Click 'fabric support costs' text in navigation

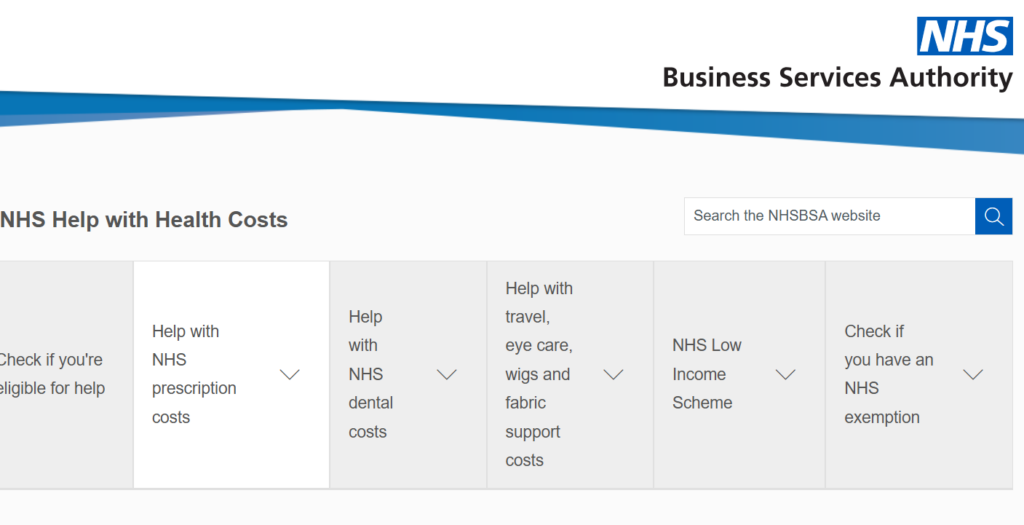click(533, 432)
